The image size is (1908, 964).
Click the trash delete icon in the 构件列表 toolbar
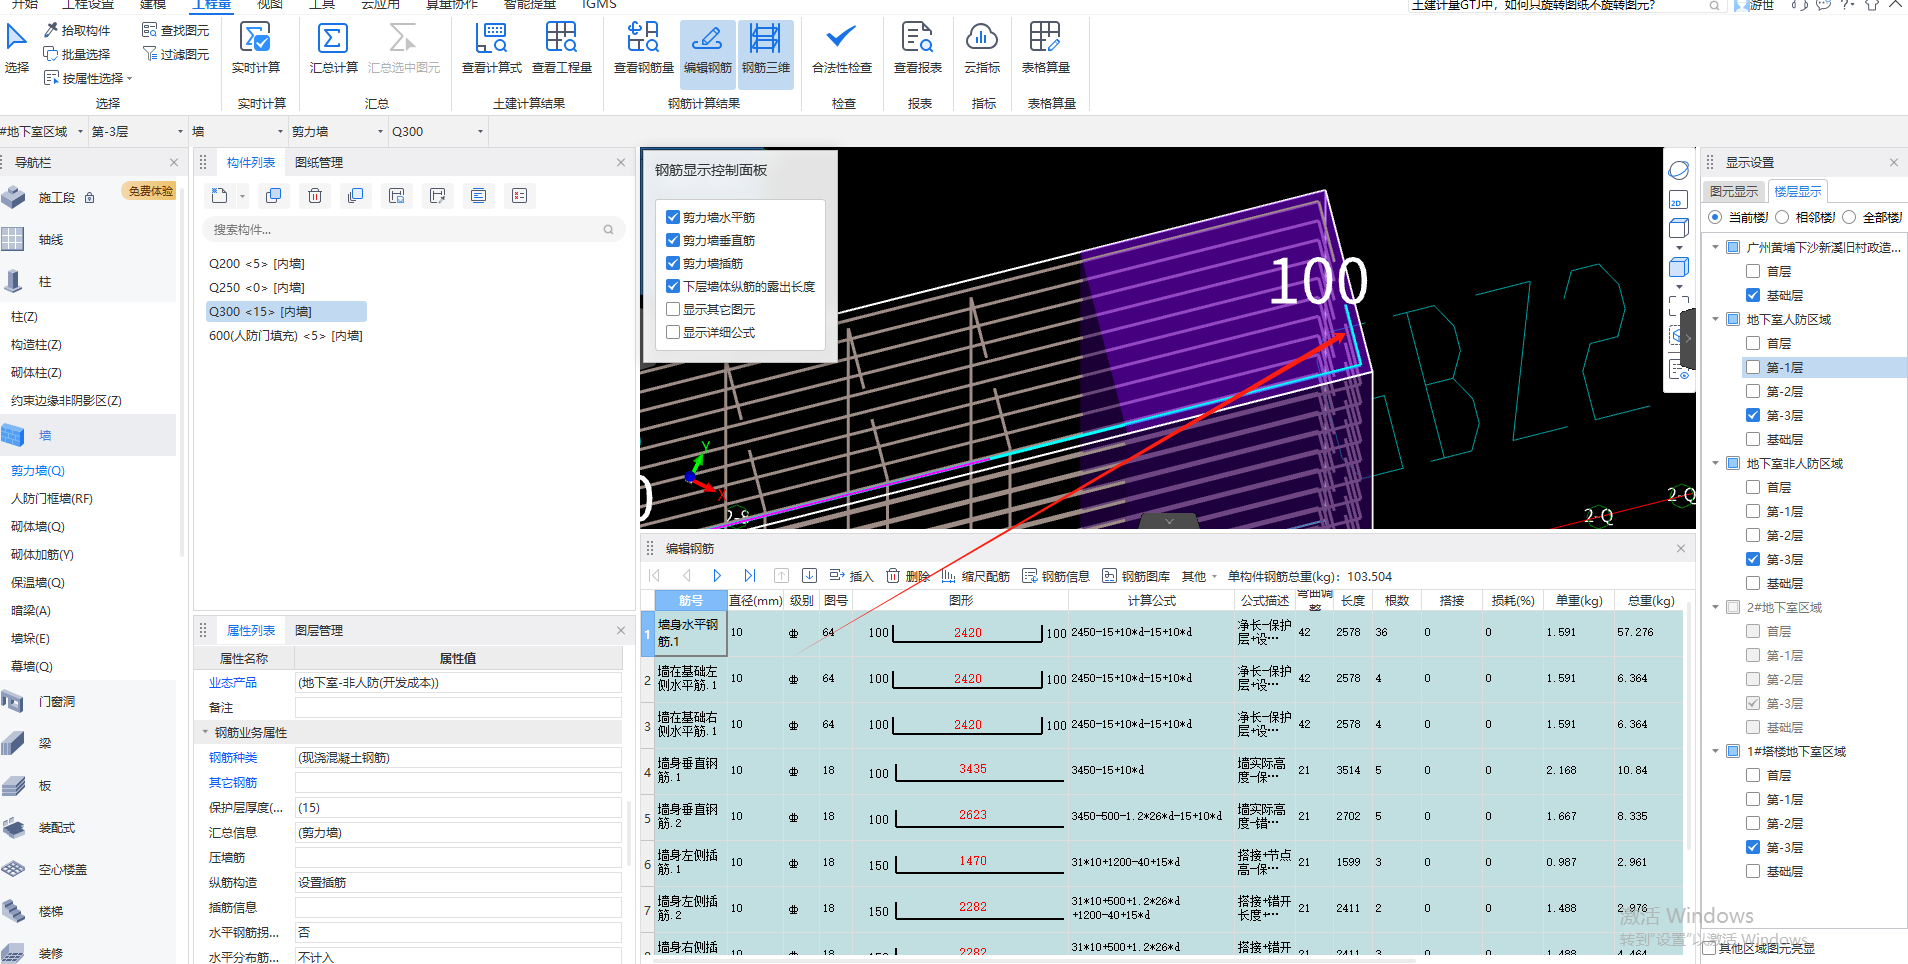pos(315,196)
